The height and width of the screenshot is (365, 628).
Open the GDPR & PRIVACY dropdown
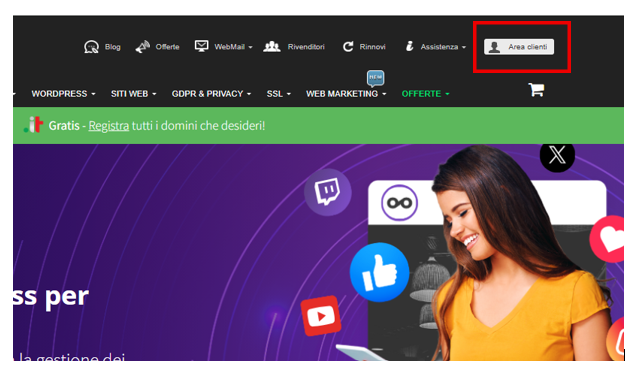(211, 94)
